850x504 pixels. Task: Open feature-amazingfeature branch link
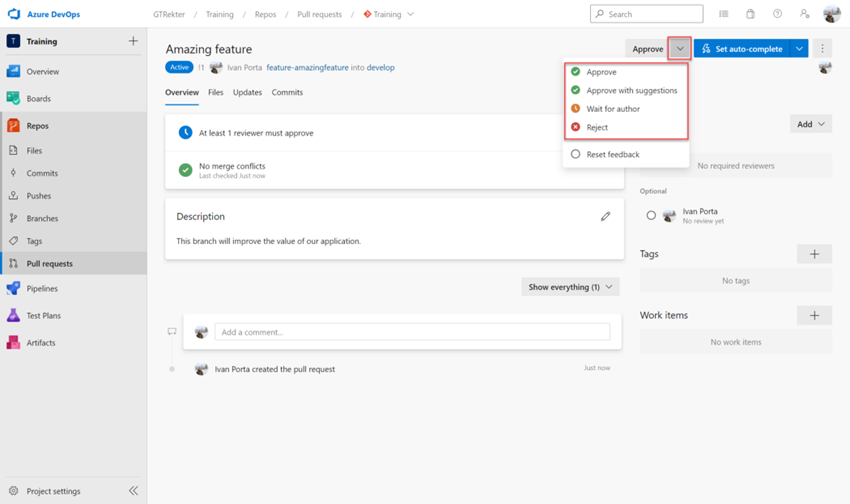coord(307,68)
